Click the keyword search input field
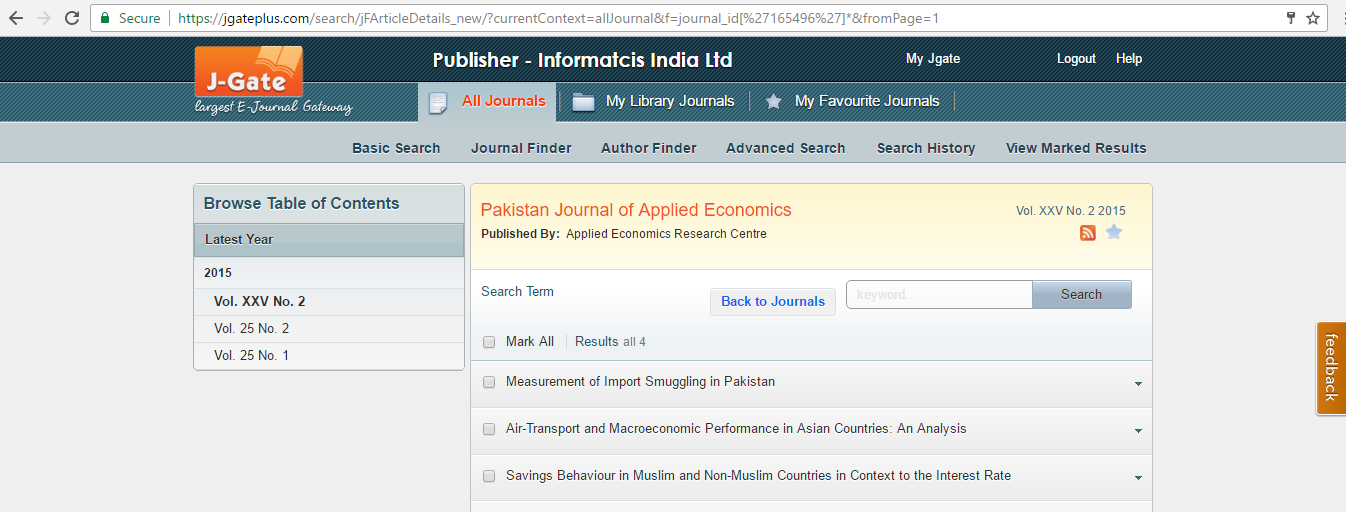1346x512 pixels. pos(939,295)
